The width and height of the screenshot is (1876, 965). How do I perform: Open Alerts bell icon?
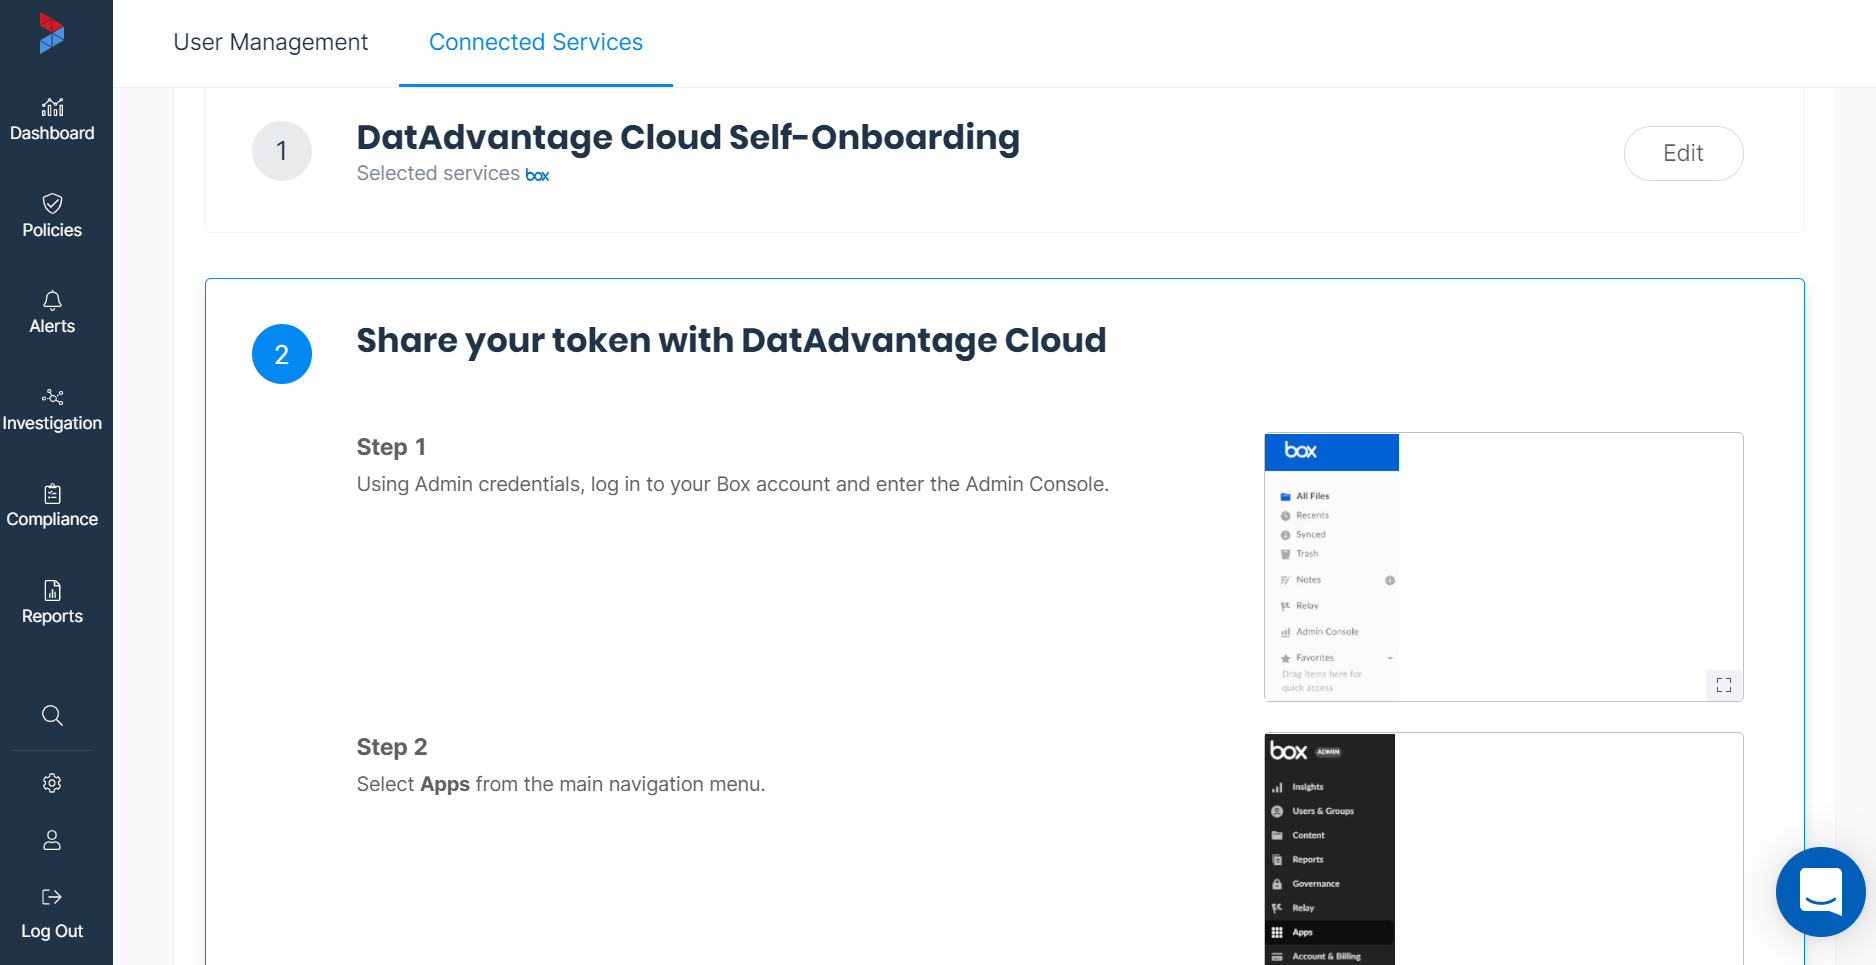pos(52,301)
